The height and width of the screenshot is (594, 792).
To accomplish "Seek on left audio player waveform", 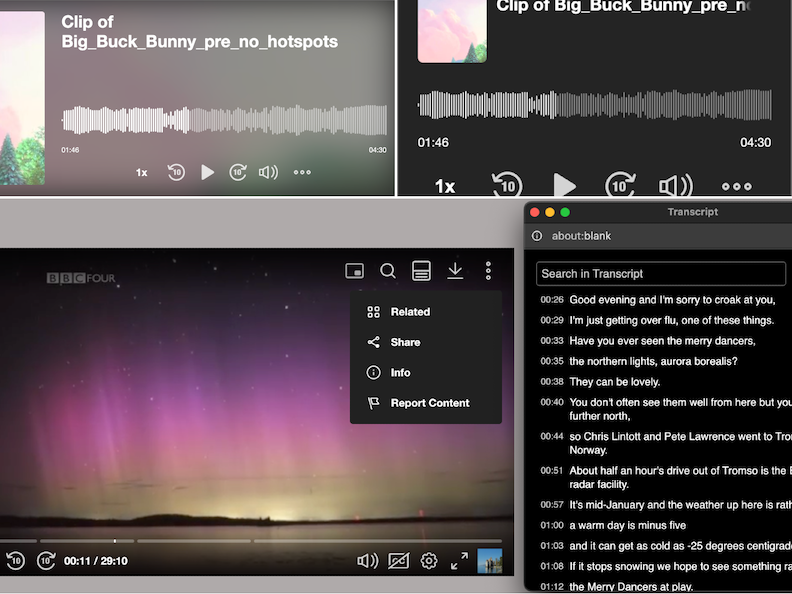I will pyautogui.click(x=224, y=120).
